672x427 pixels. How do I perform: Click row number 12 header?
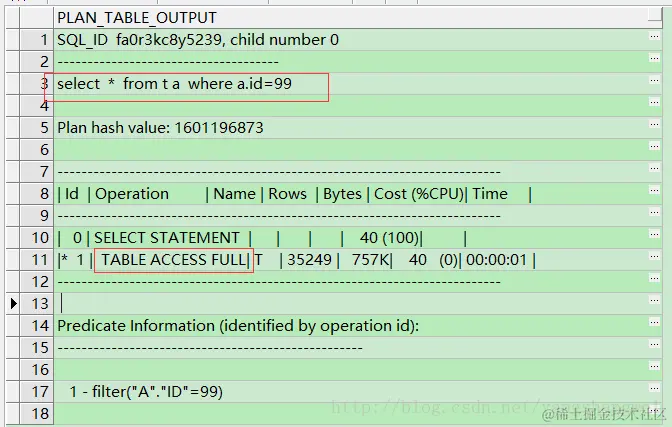pos(36,282)
